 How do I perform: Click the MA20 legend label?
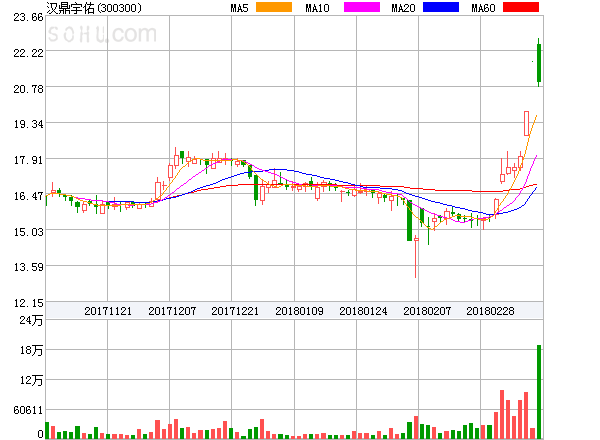pyautogui.click(x=403, y=8)
